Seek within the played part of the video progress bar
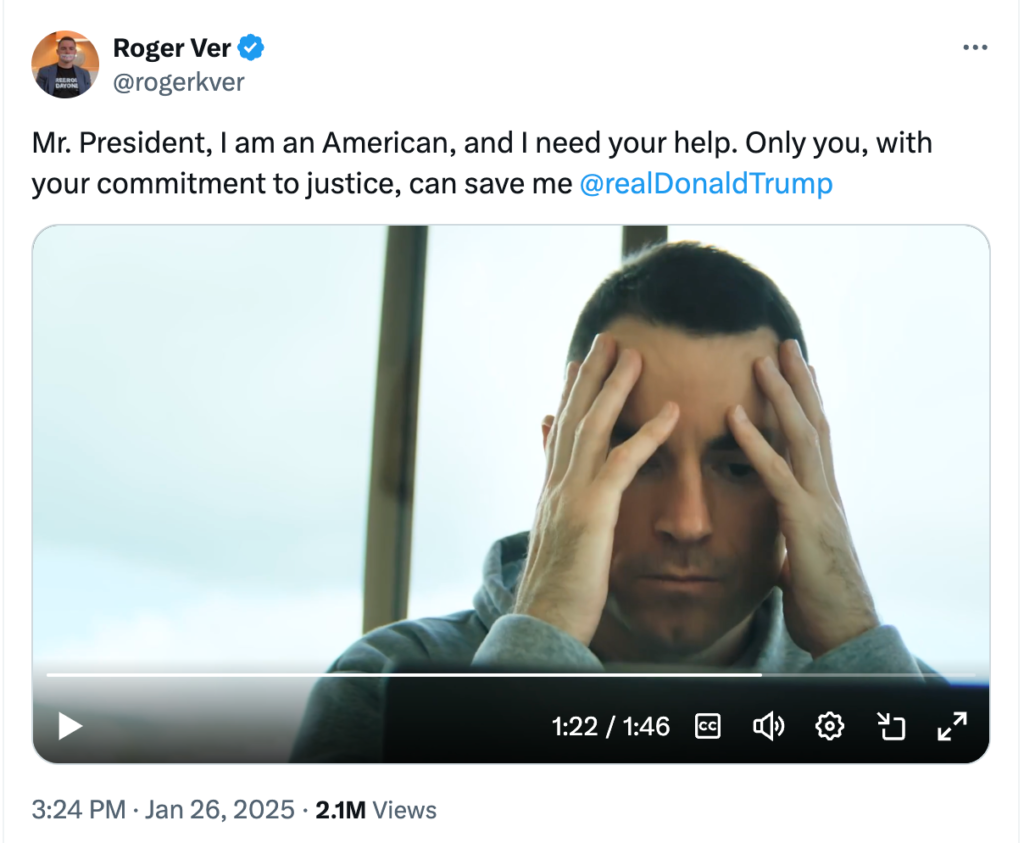 (x=400, y=675)
